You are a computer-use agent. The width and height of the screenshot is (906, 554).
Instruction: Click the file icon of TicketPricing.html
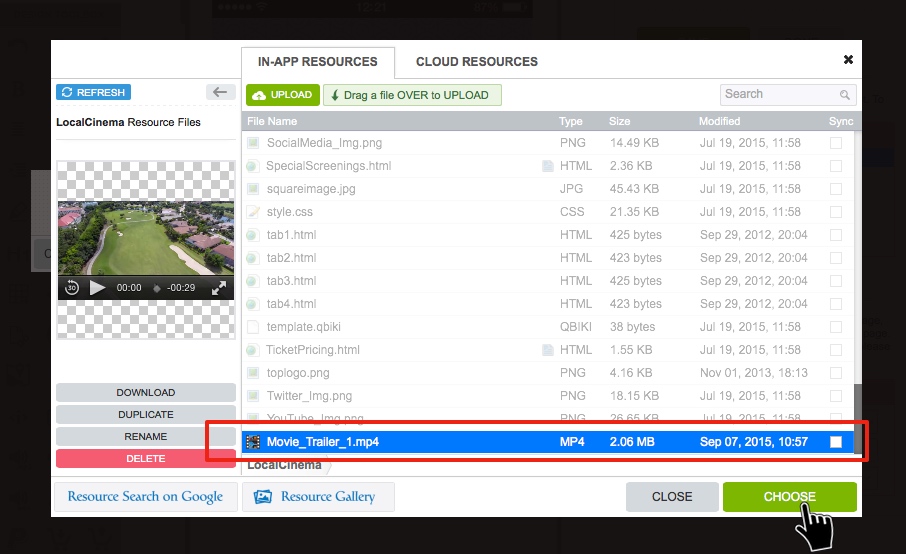pyautogui.click(x=252, y=349)
